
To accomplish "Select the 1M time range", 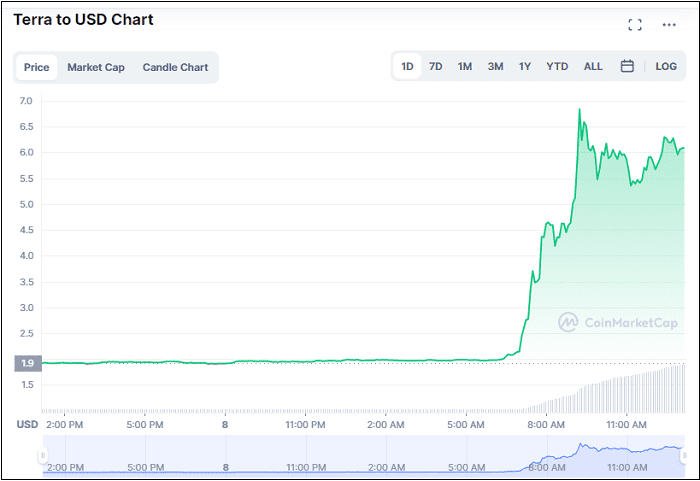I will click(x=465, y=67).
